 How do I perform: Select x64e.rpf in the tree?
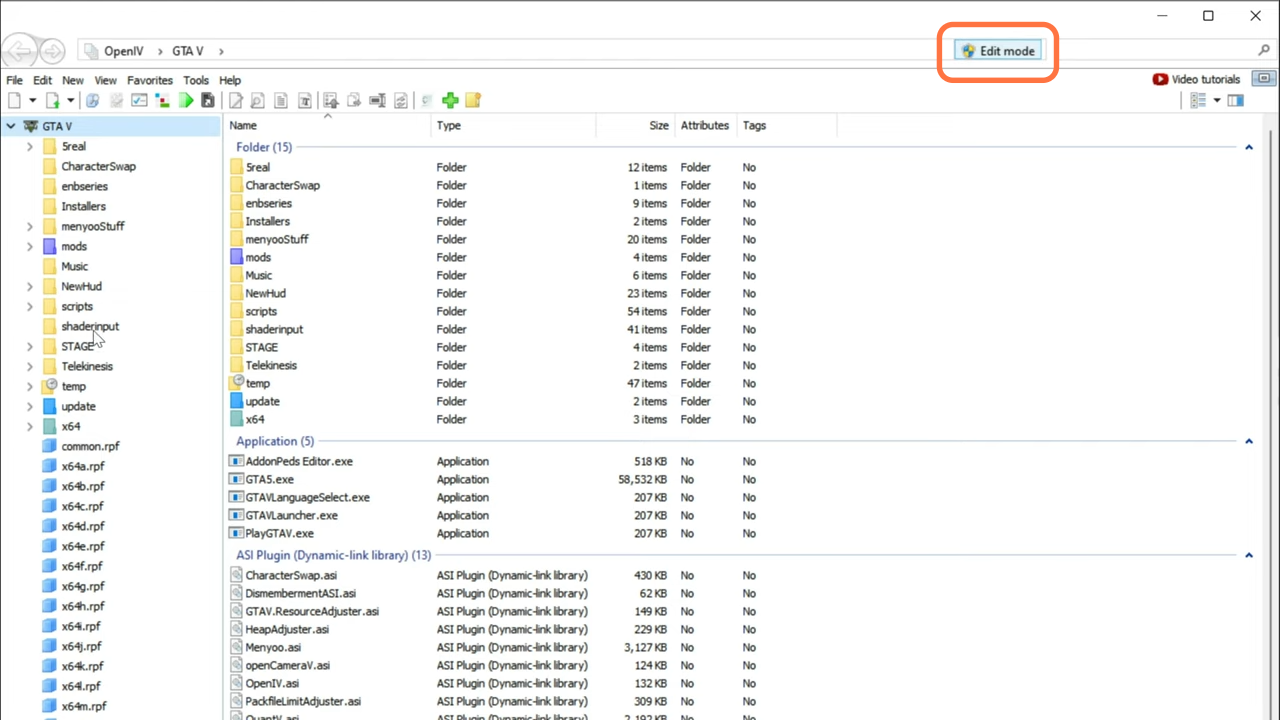click(x=83, y=547)
